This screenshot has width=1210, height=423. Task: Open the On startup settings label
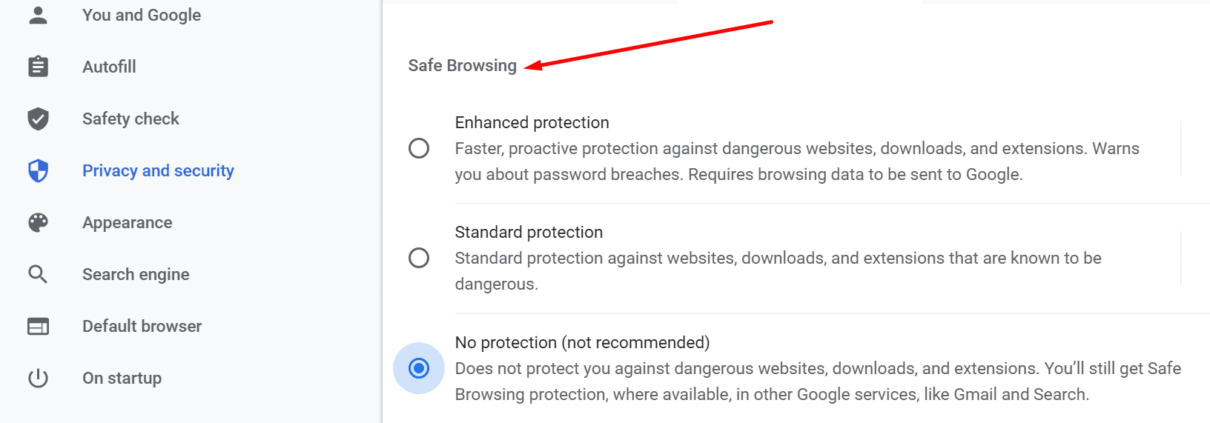click(x=122, y=378)
